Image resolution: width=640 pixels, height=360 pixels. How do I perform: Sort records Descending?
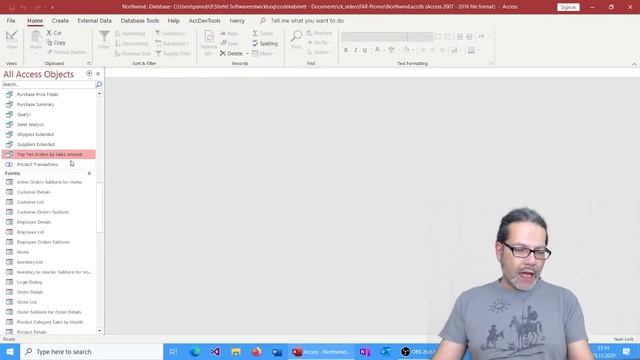[131, 43]
